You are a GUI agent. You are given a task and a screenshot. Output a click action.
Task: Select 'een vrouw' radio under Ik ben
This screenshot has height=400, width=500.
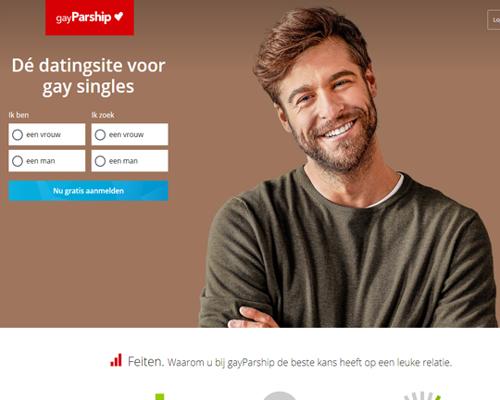pos(17,135)
